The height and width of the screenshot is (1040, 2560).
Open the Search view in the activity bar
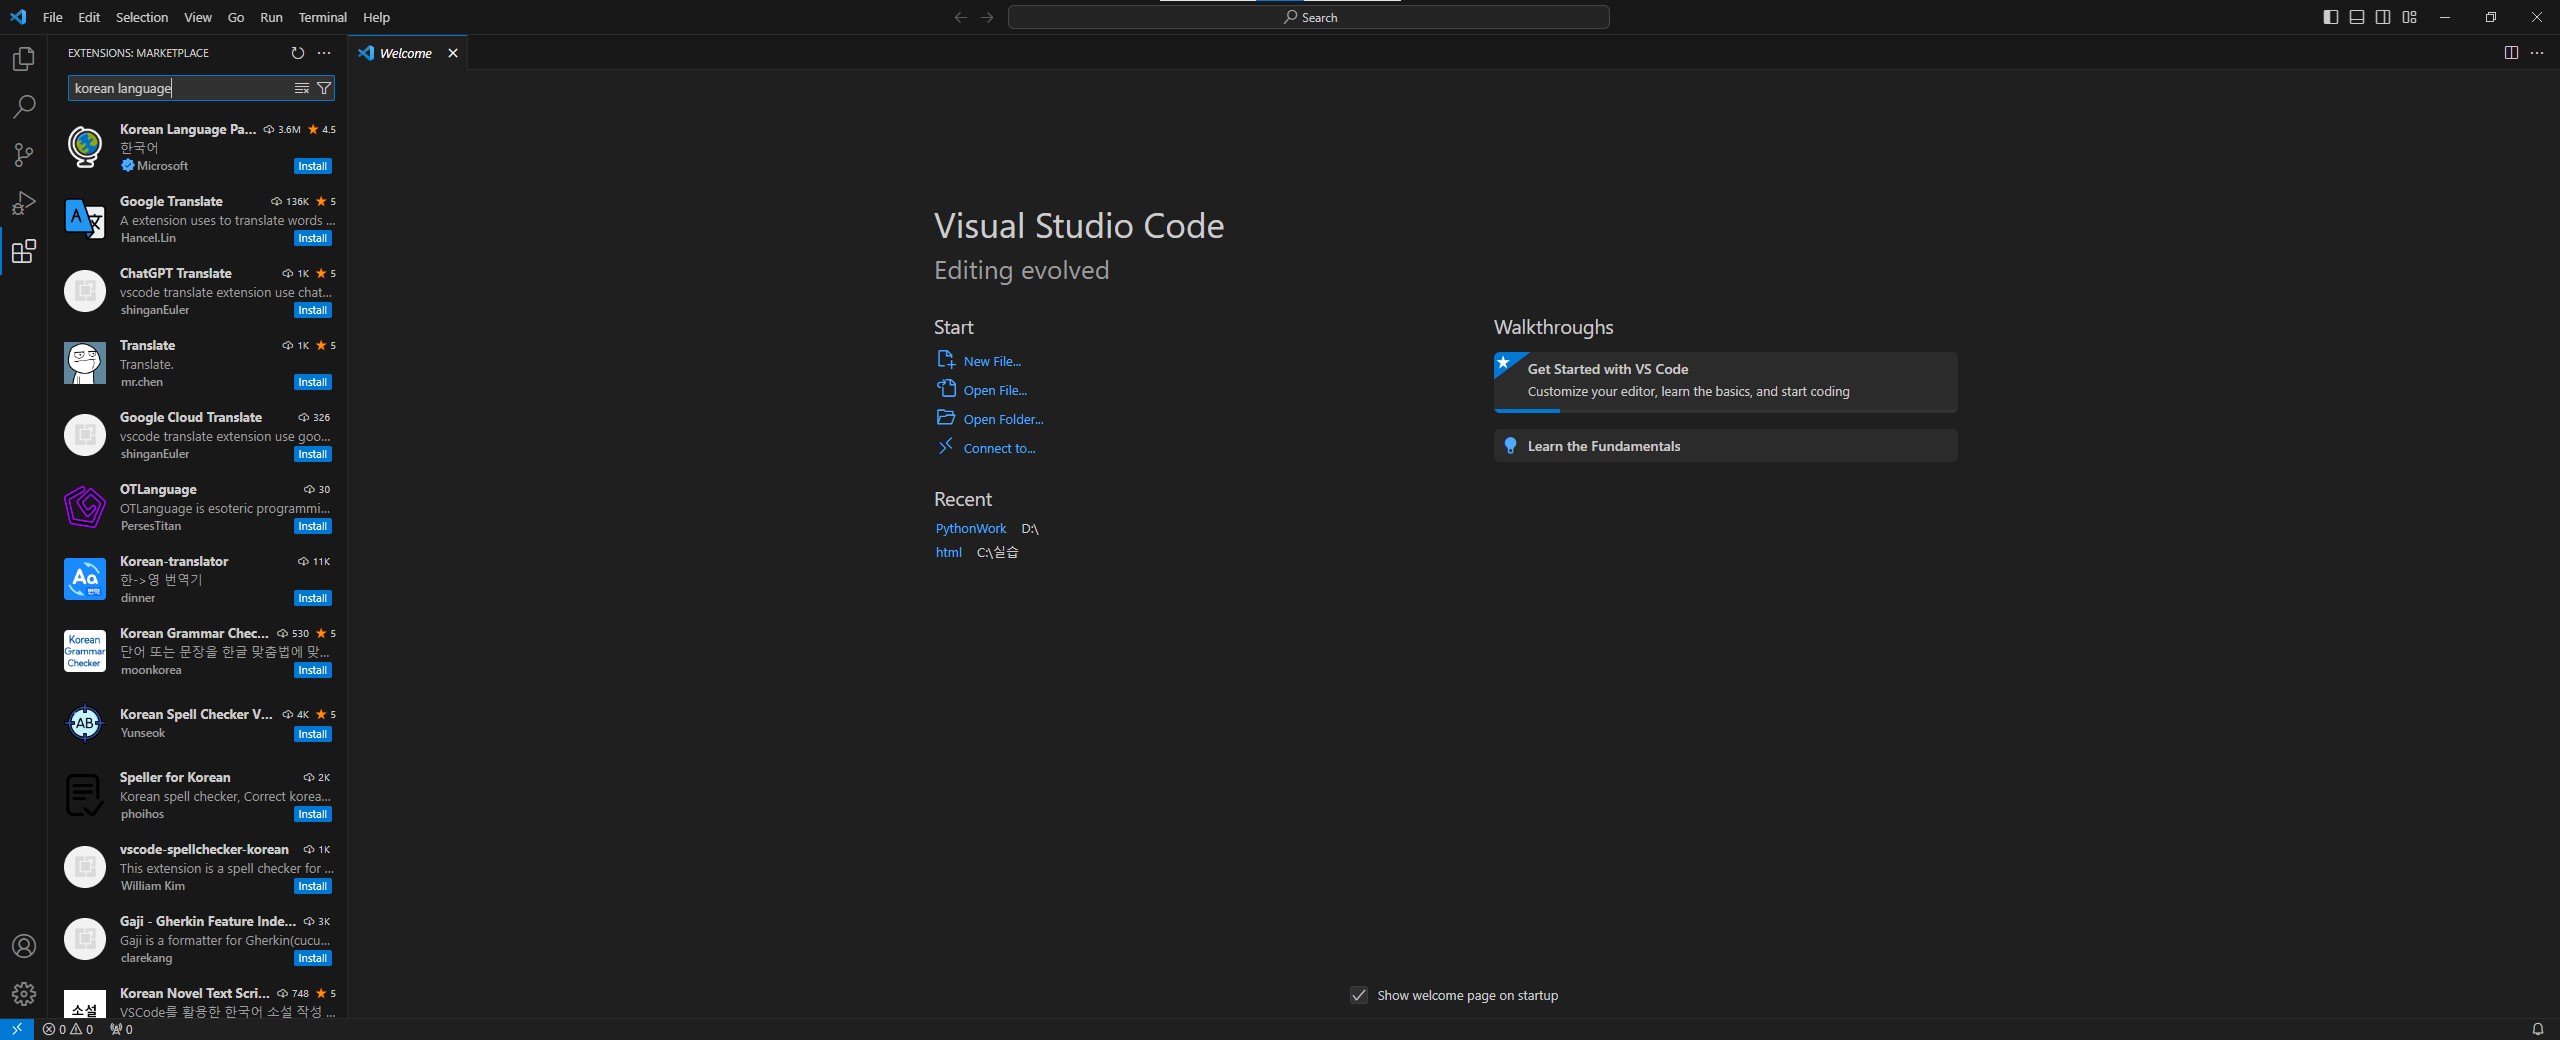(x=23, y=107)
